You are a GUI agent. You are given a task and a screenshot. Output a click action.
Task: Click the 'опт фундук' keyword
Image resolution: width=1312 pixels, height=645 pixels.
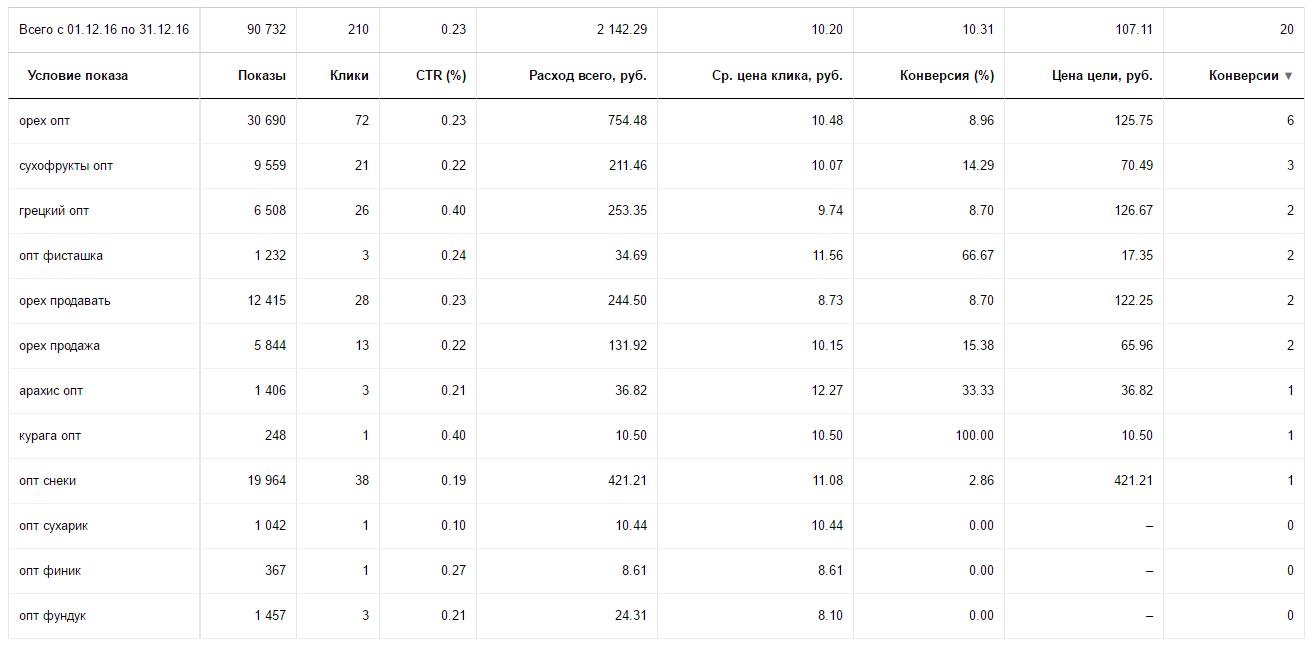coord(52,615)
